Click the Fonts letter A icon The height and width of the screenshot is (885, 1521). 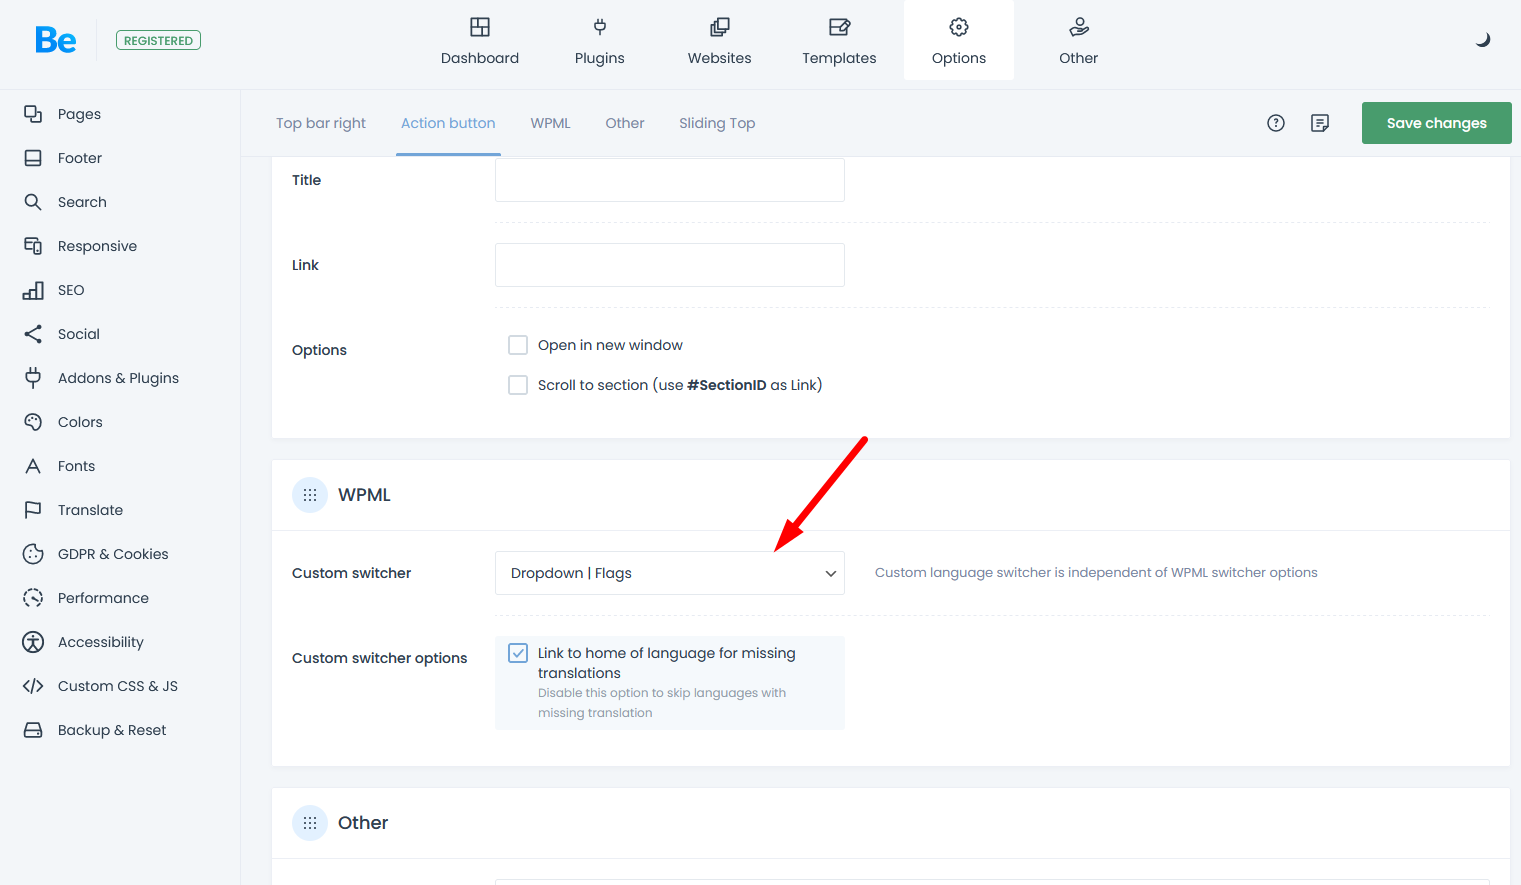tap(33, 466)
